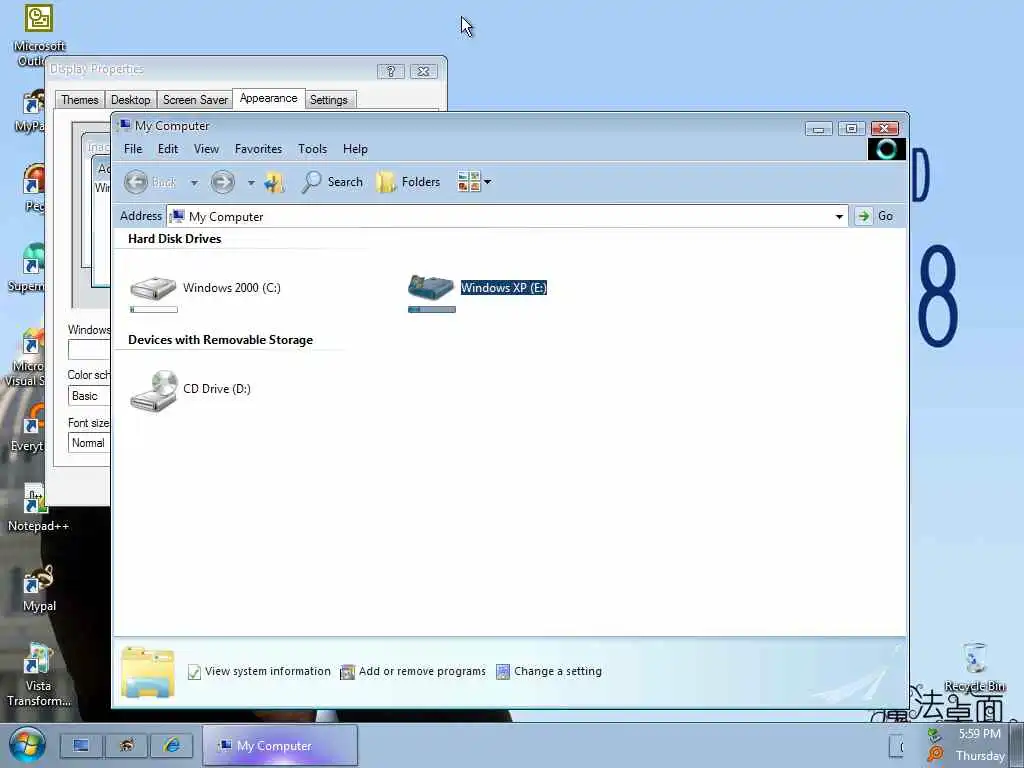Select the Recycle Bin icon
Screen dimensions: 1024x768
pyautogui.click(x=975, y=667)
